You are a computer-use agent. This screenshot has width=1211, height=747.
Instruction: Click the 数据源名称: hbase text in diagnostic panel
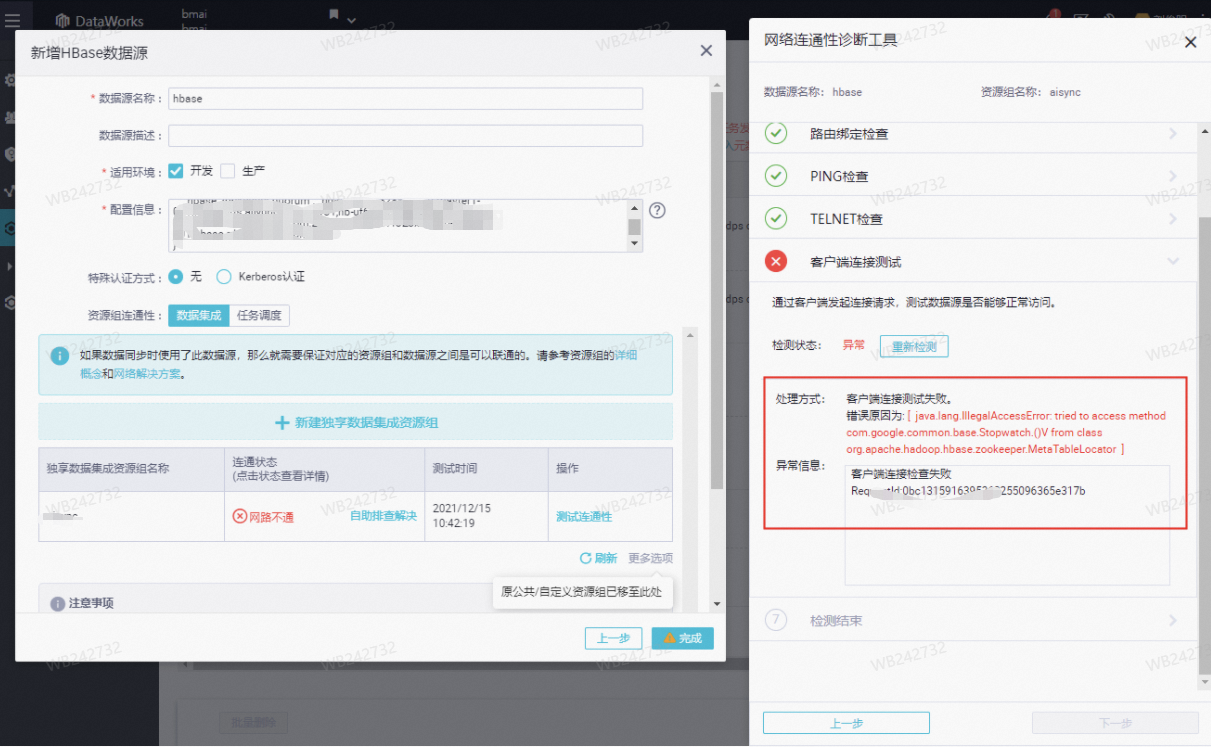coord(813,92)
